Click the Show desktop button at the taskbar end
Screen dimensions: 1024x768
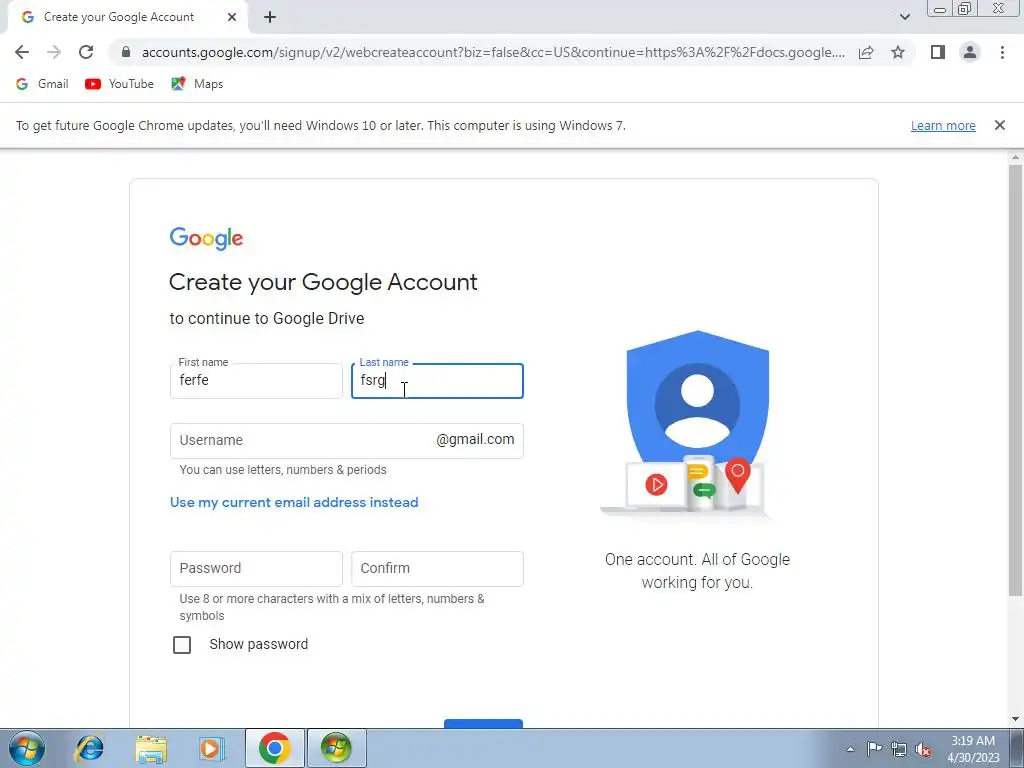coord(1017,748)
